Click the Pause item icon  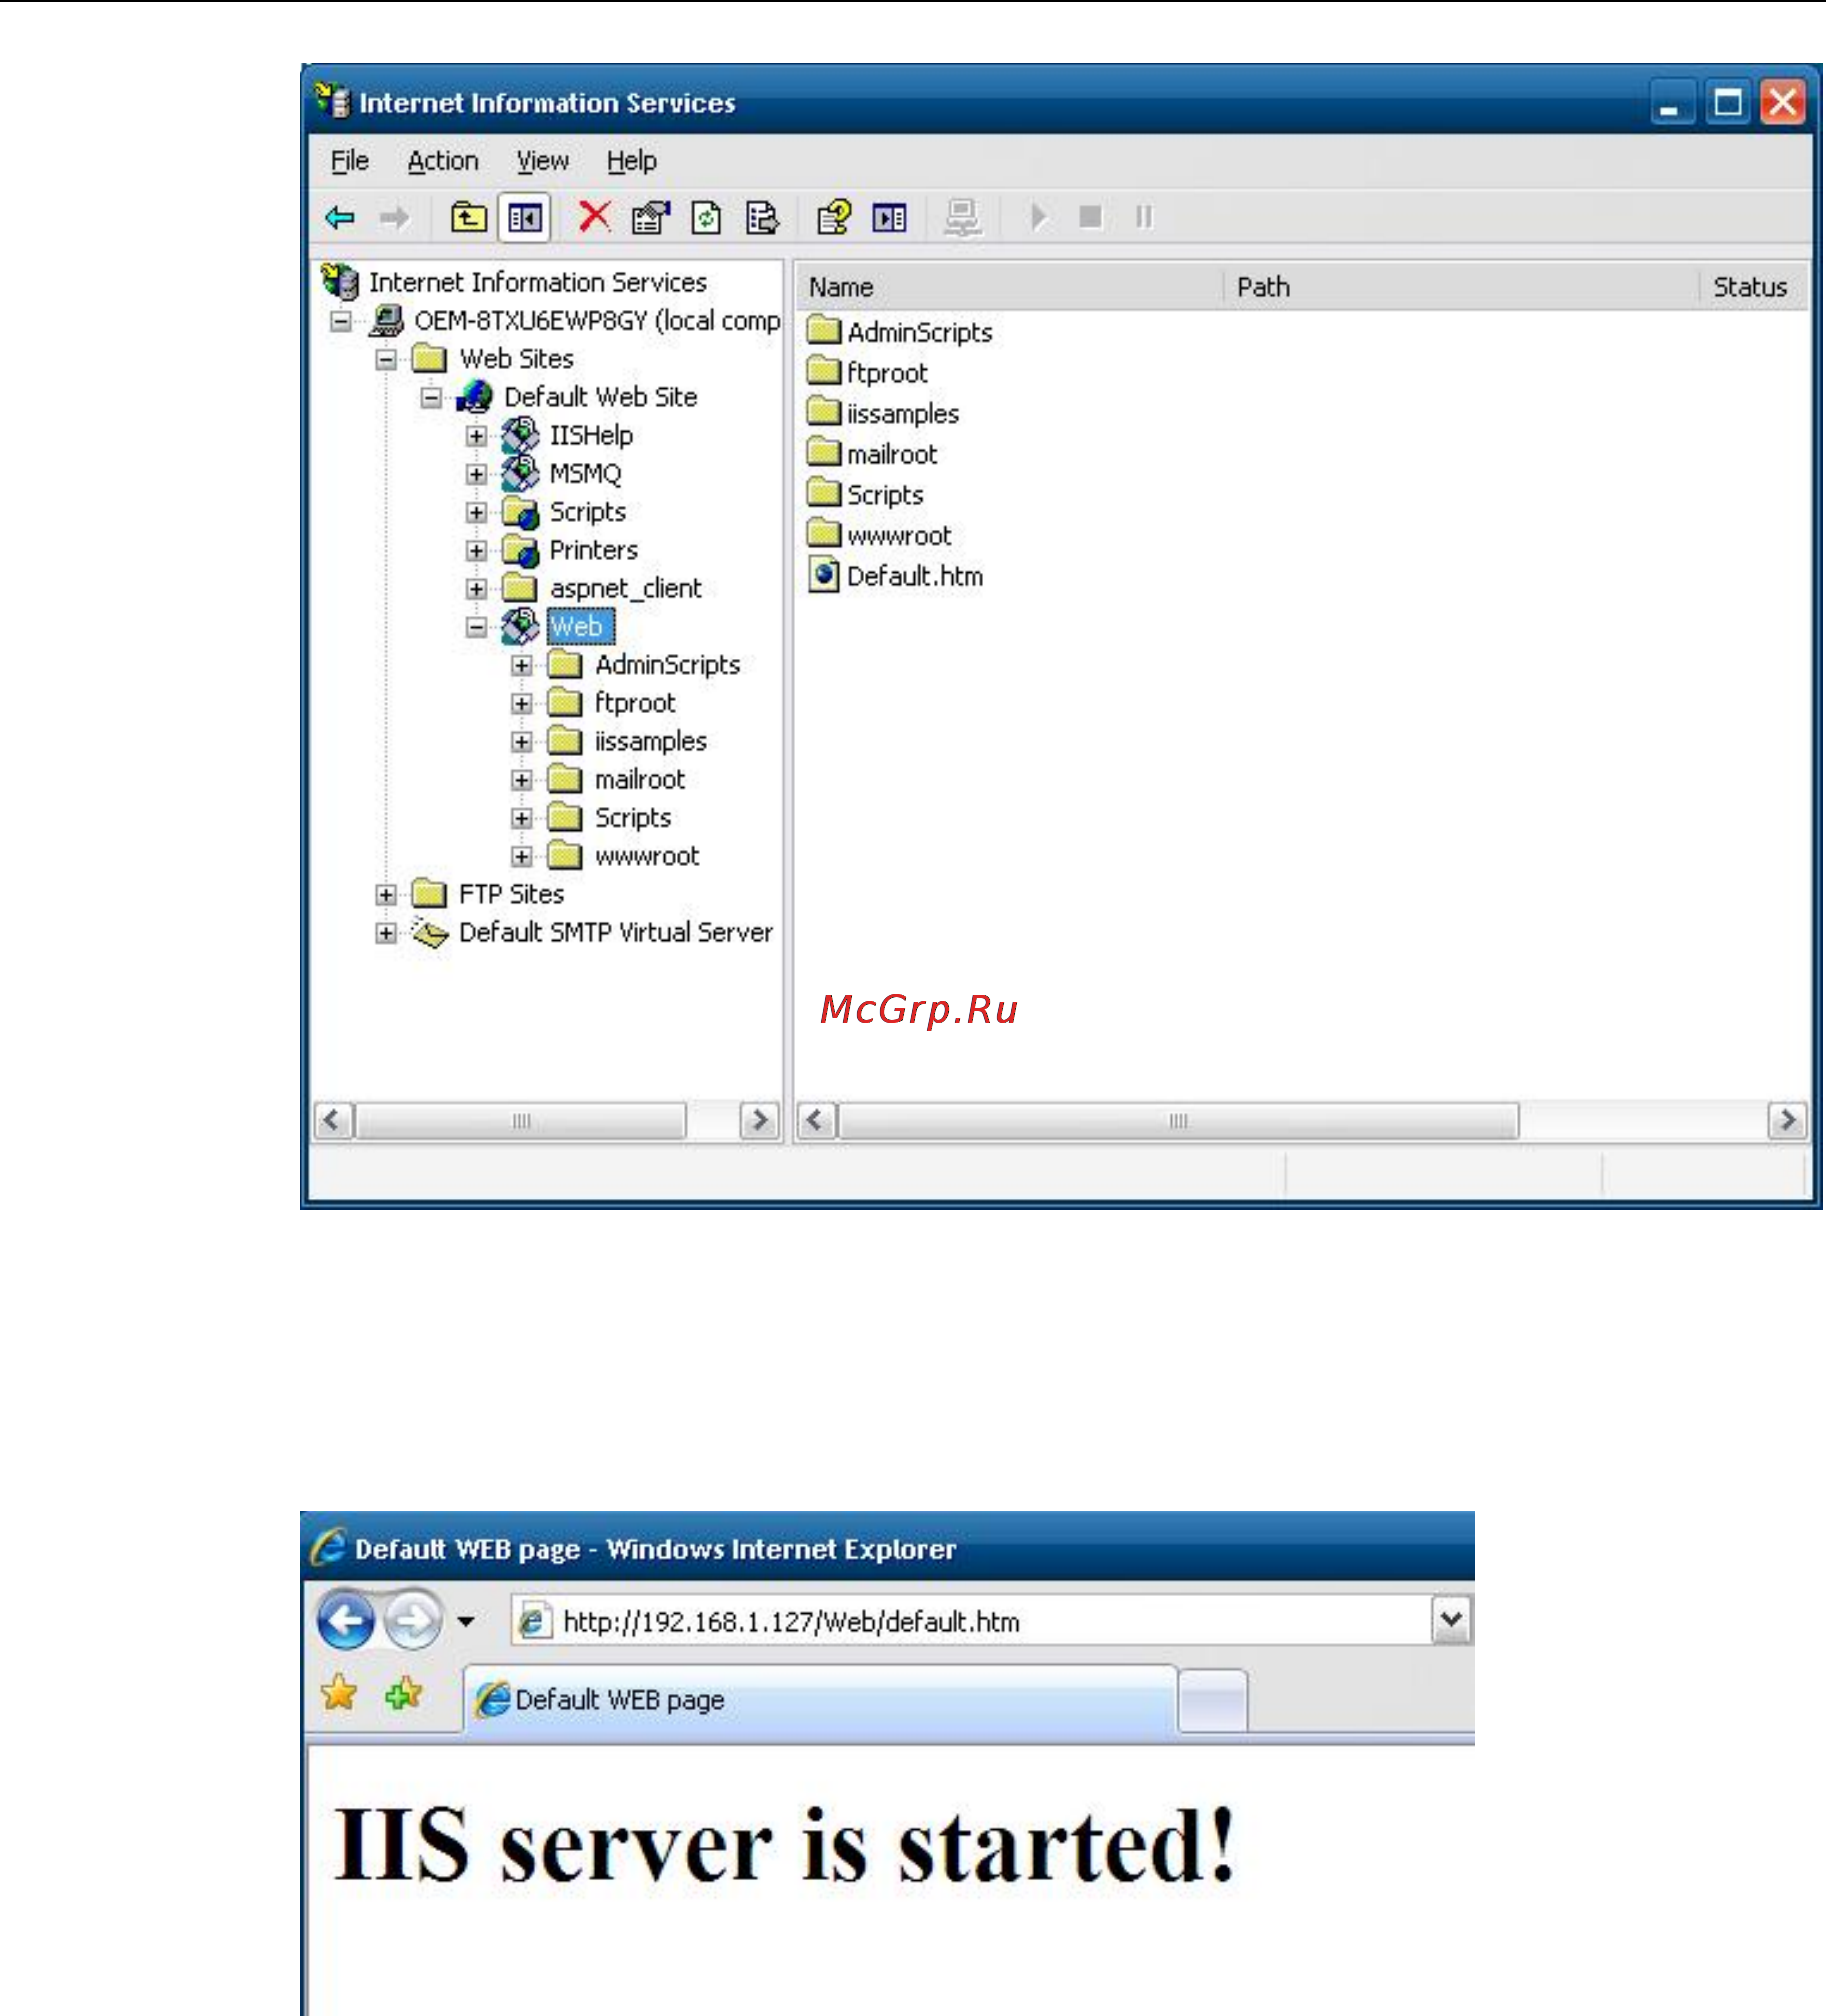(1144, 217)
